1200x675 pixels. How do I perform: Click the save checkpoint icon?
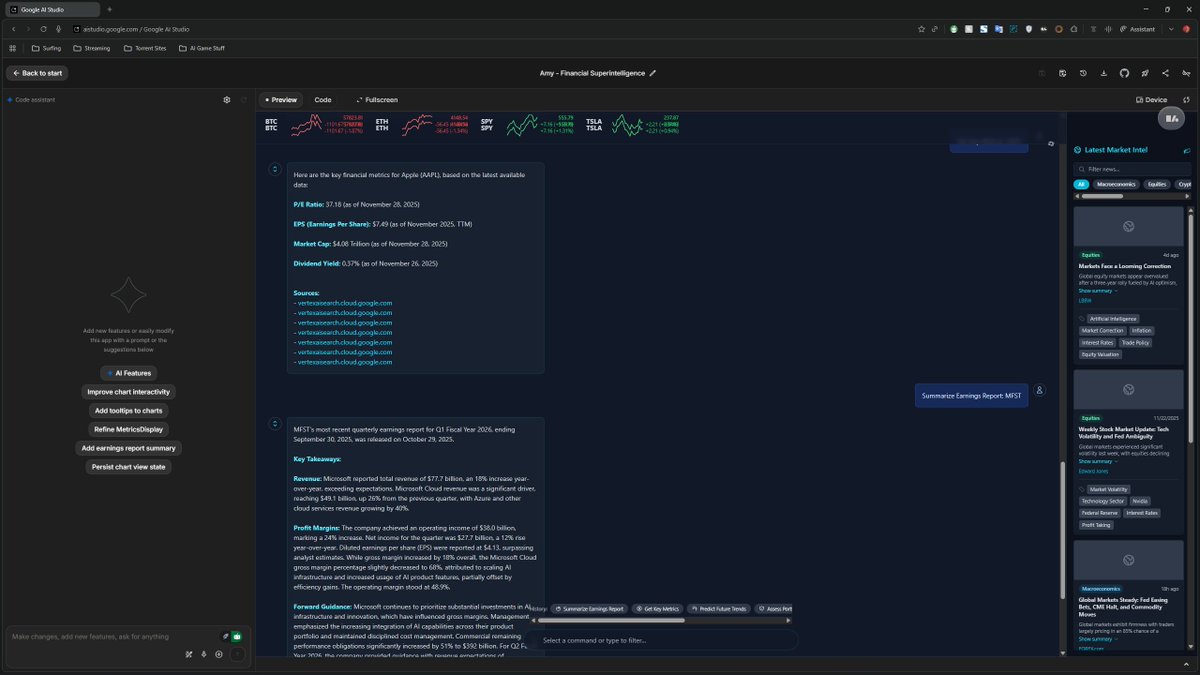(x=1062, y=73)
